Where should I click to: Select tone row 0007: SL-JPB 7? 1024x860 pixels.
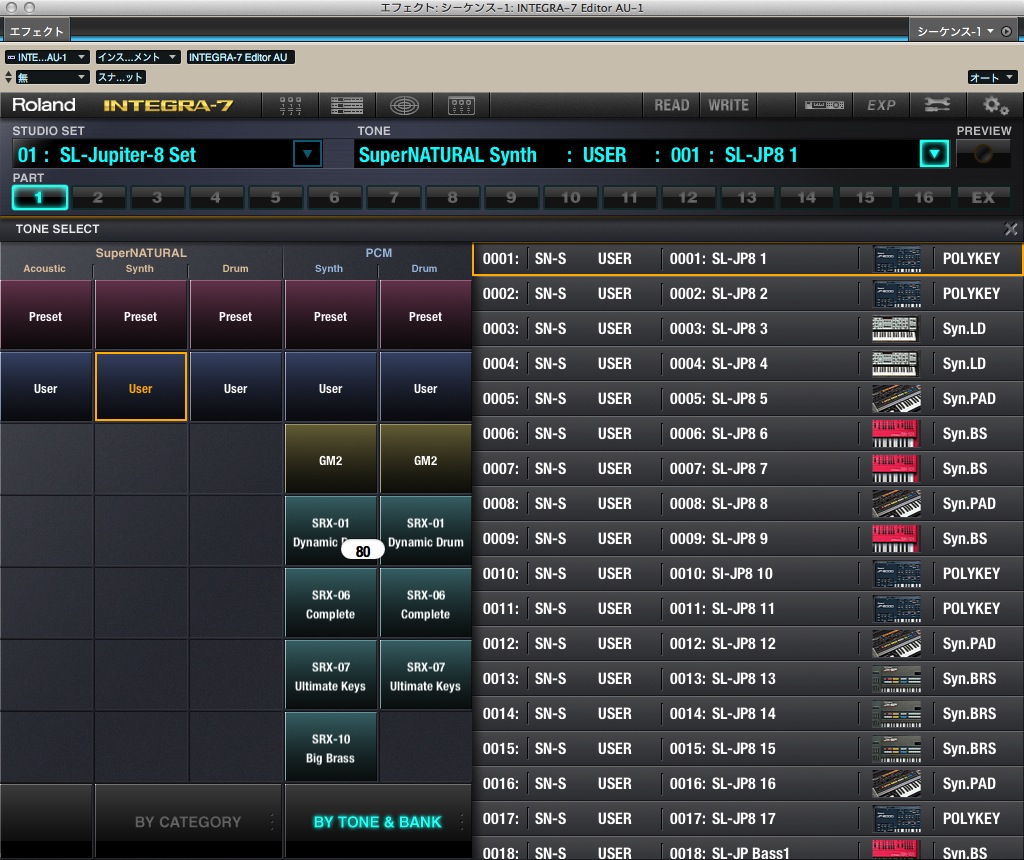click(748, 469)
